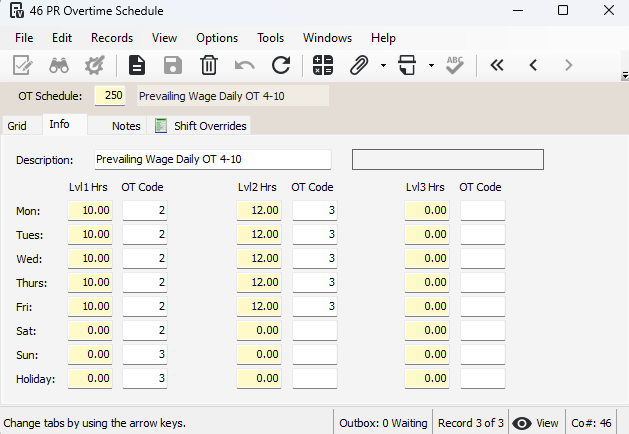Jump to first record with double chevron
Viewport: 629px width, 434px height.
(x=497, y=65)
